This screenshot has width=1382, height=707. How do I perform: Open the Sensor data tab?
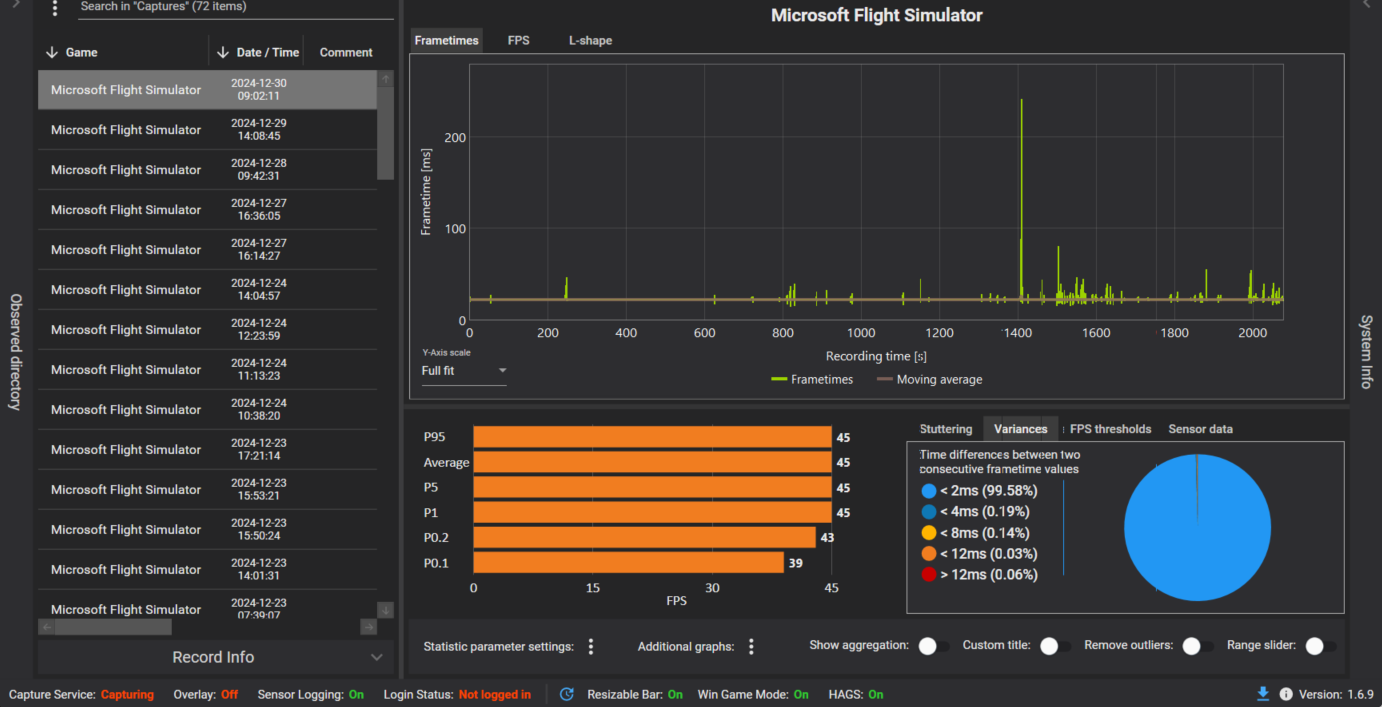point(1200,429)
